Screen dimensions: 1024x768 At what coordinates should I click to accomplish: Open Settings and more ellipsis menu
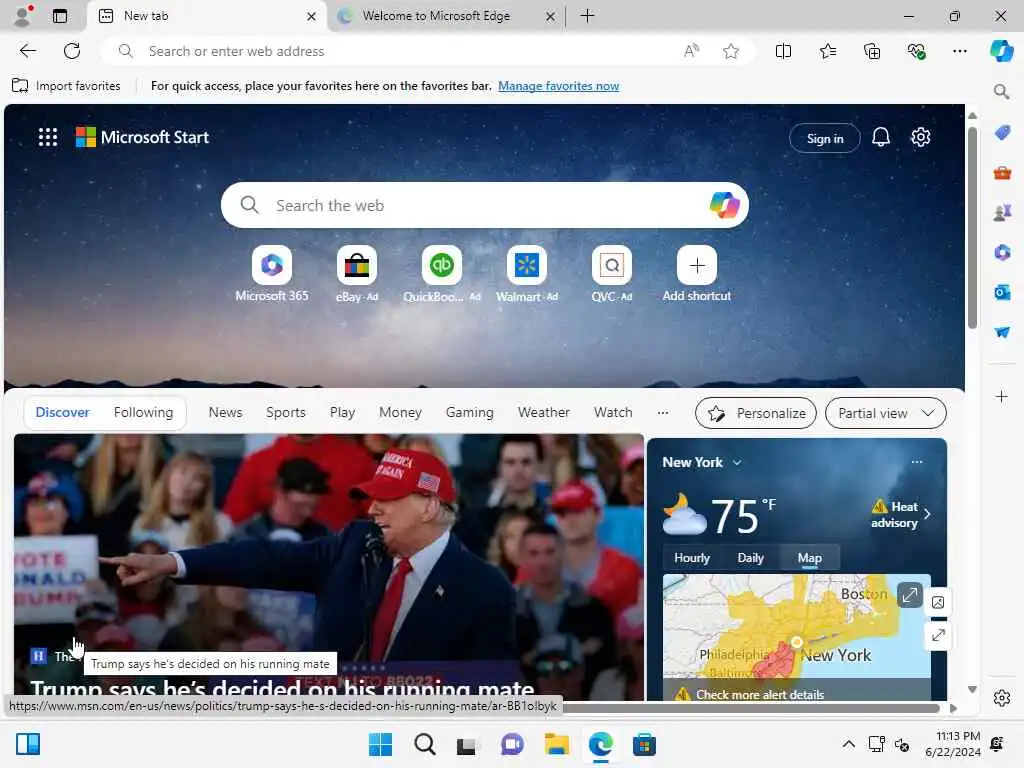[x=959, y=51]
